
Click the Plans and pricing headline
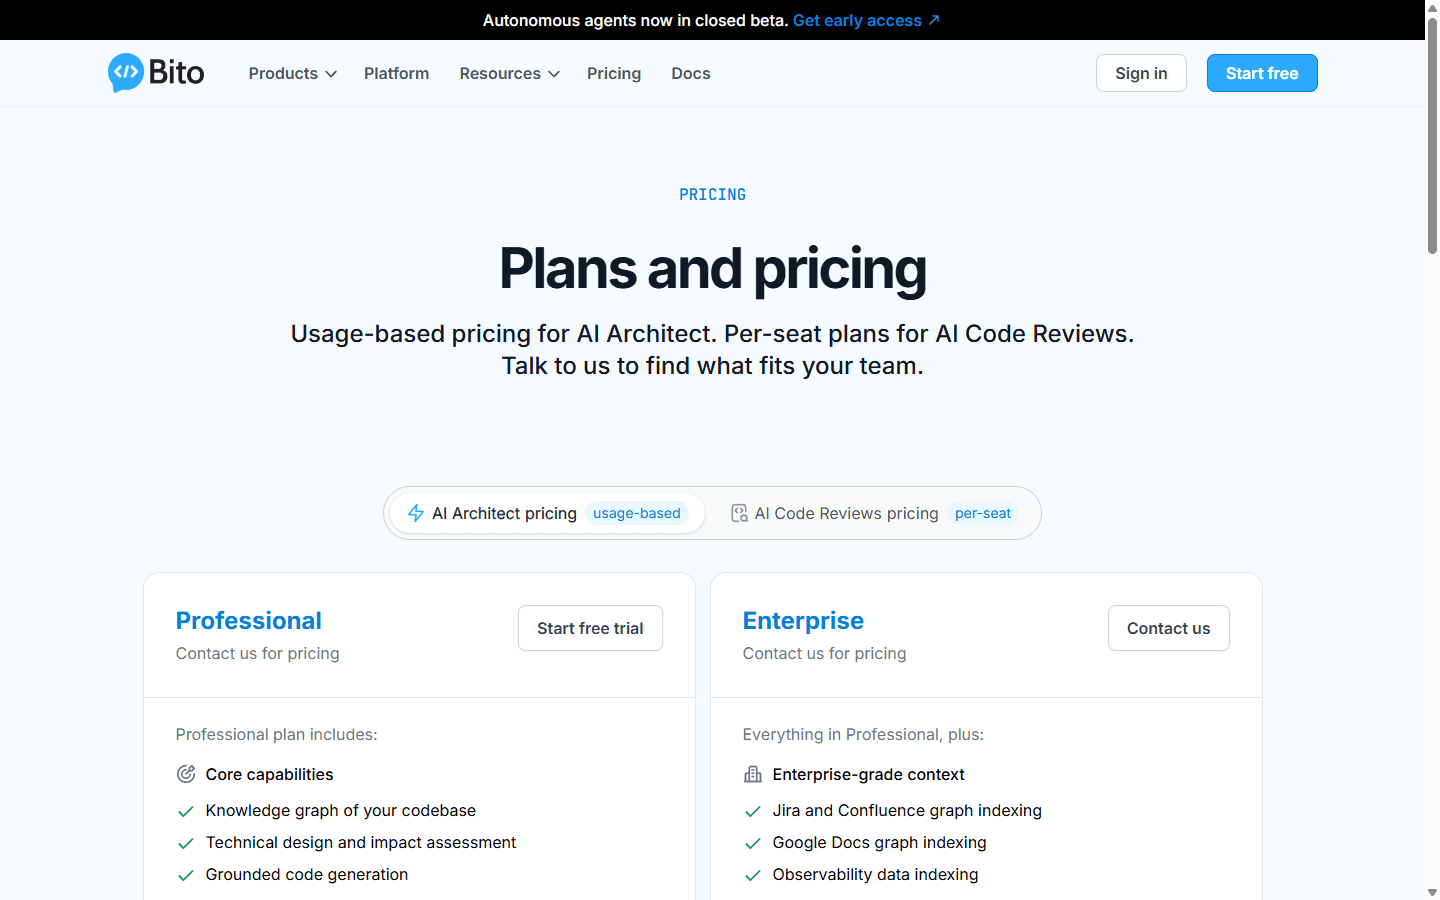[712, 268]
